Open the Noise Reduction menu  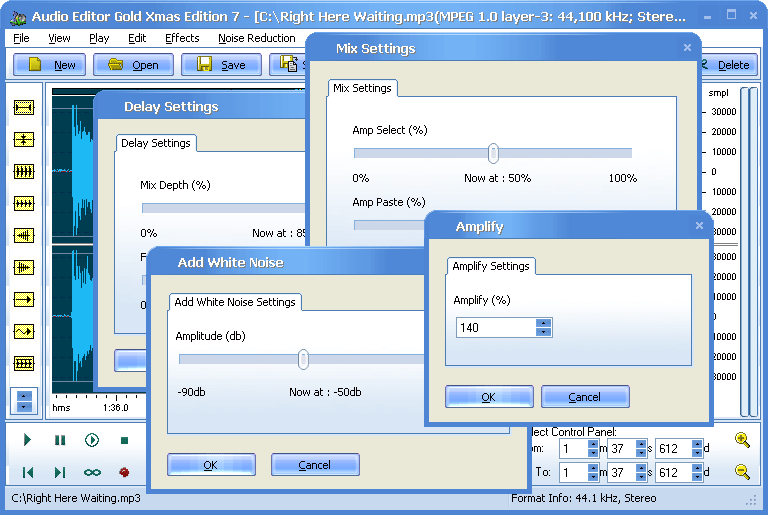tap(257, 38)
